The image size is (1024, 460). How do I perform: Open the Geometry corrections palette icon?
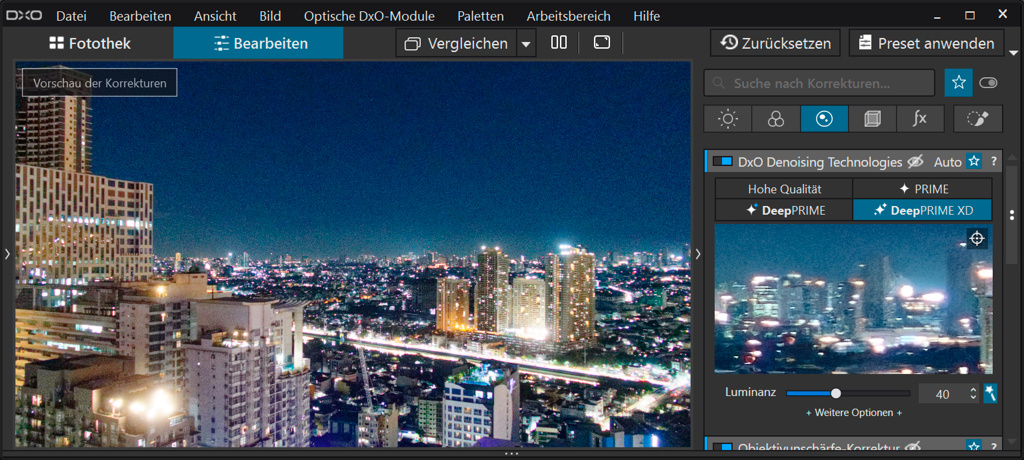pyautogui.click(x=872, y=119)
